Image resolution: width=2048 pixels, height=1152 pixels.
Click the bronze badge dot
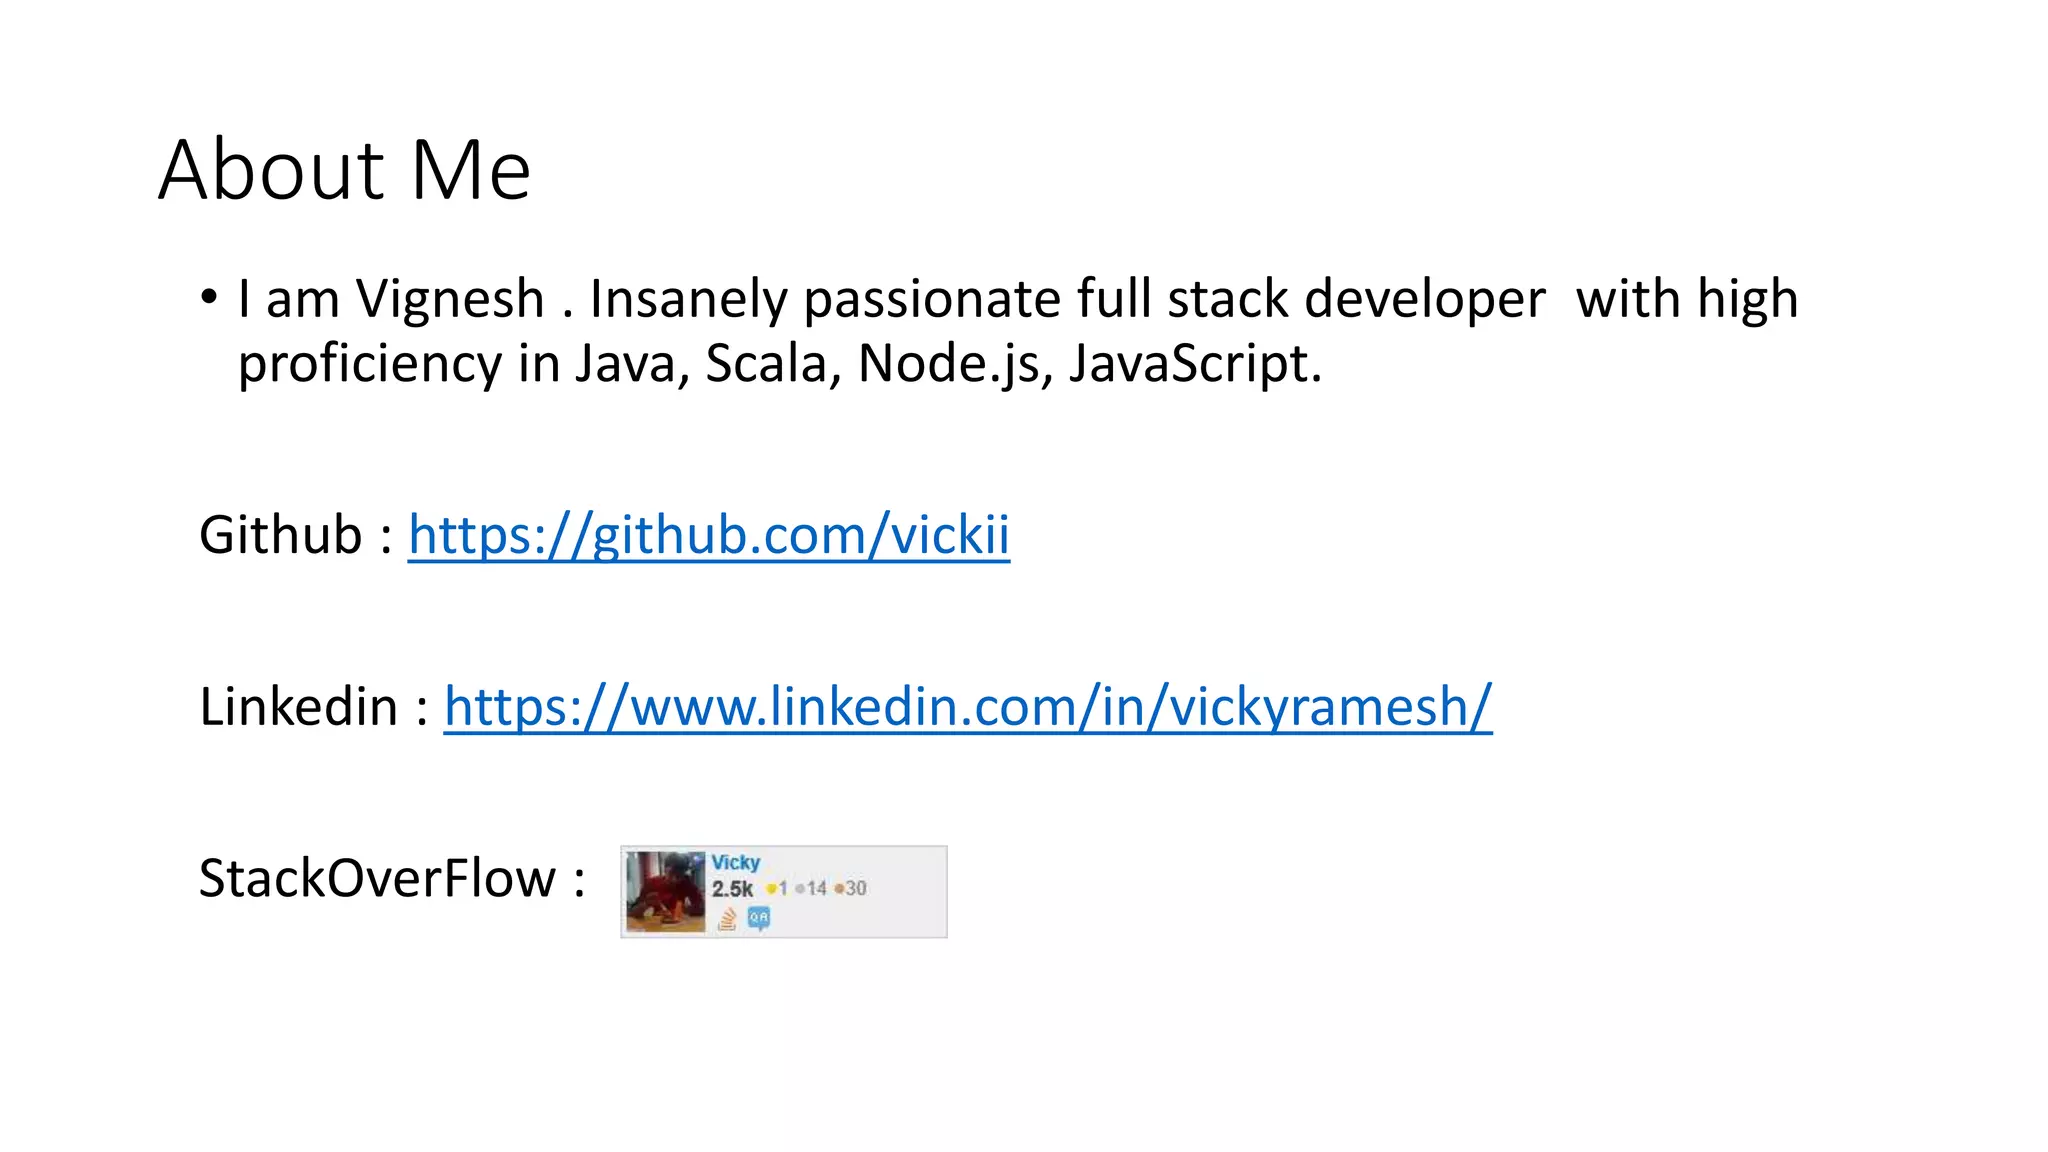[x=839, y=889]
